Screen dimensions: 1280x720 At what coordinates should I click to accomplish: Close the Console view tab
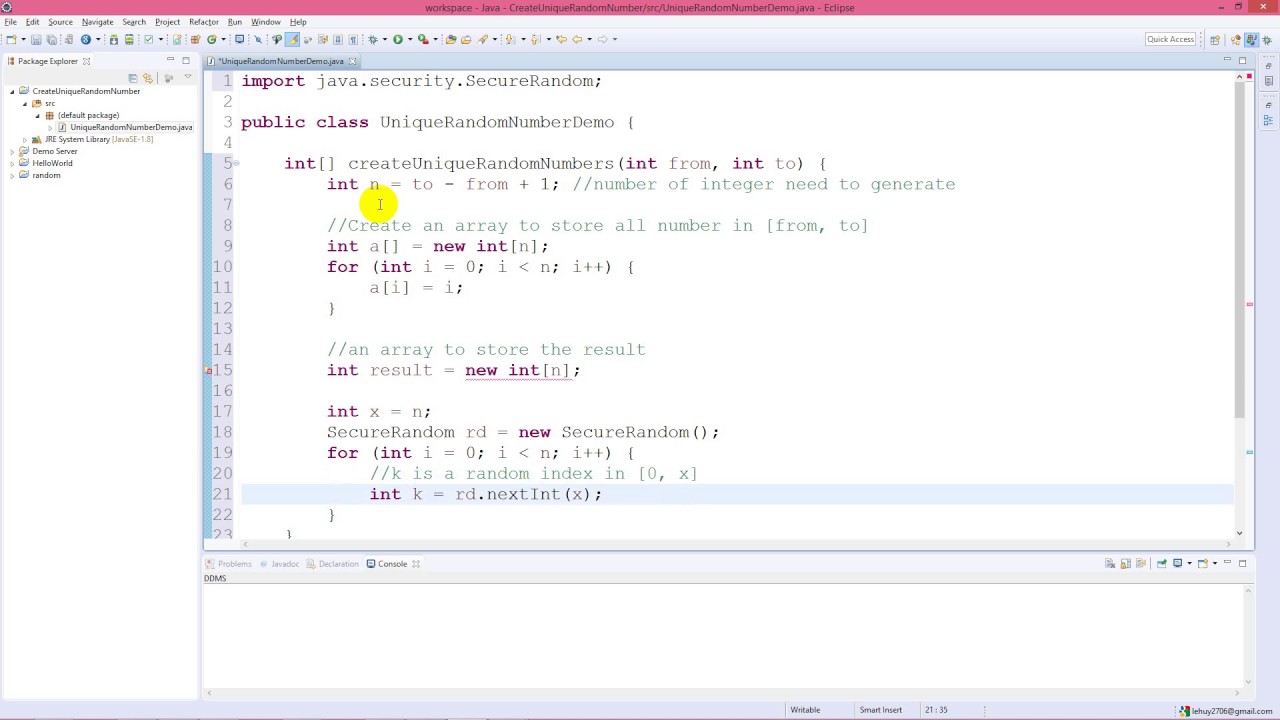coord(416,564)
